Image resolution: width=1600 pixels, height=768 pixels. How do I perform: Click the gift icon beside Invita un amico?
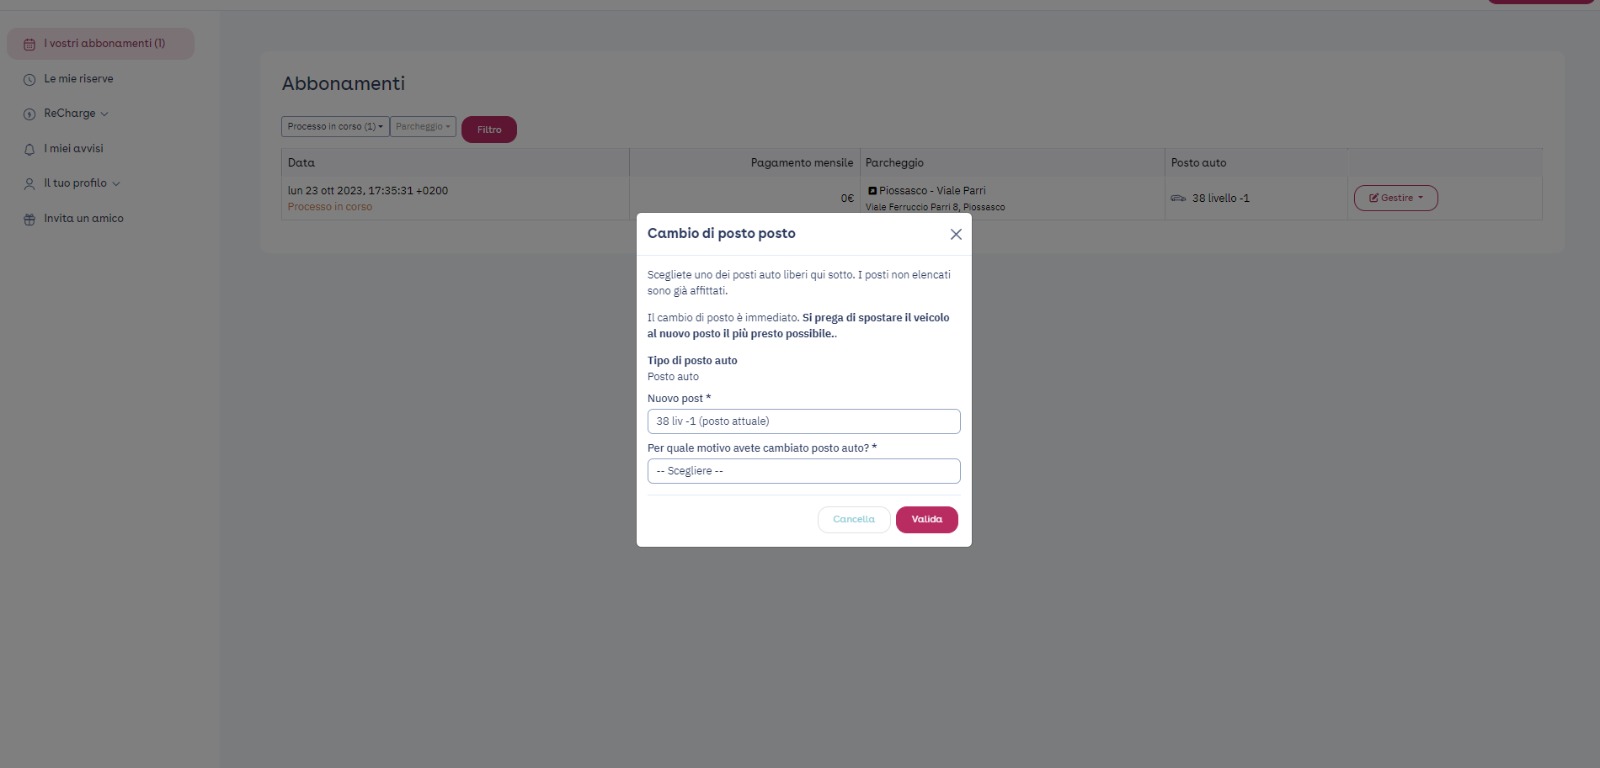click(x=29, y=219)
